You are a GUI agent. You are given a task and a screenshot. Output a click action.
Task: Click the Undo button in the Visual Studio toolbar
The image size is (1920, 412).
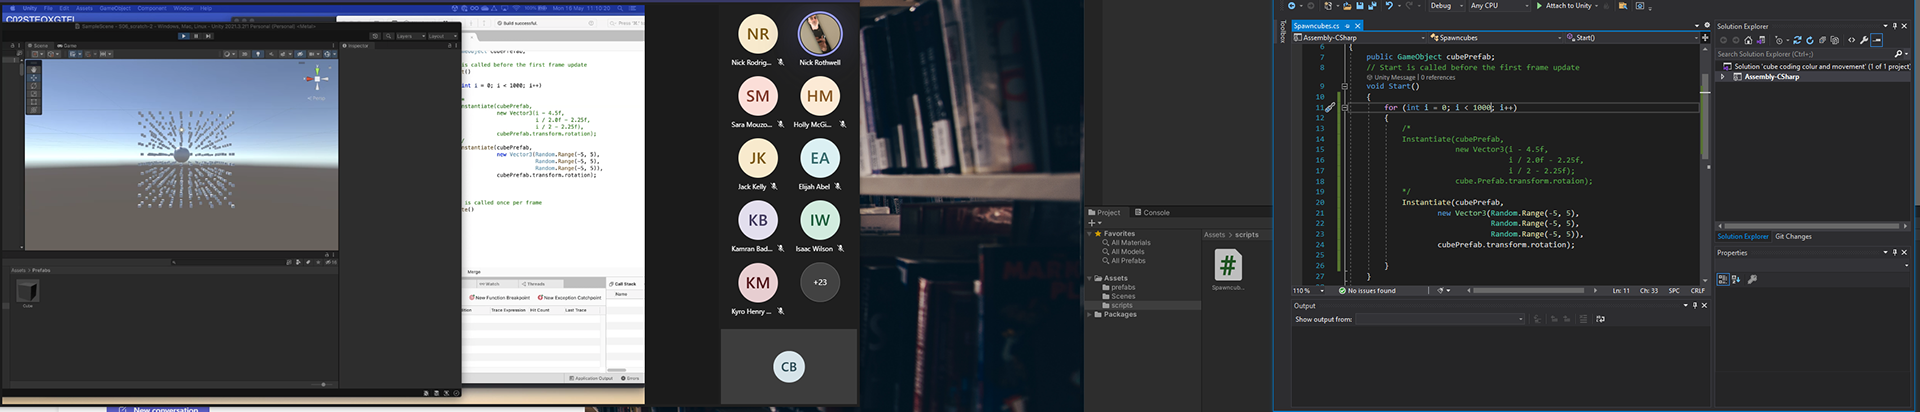click(x=1389, y=5)
